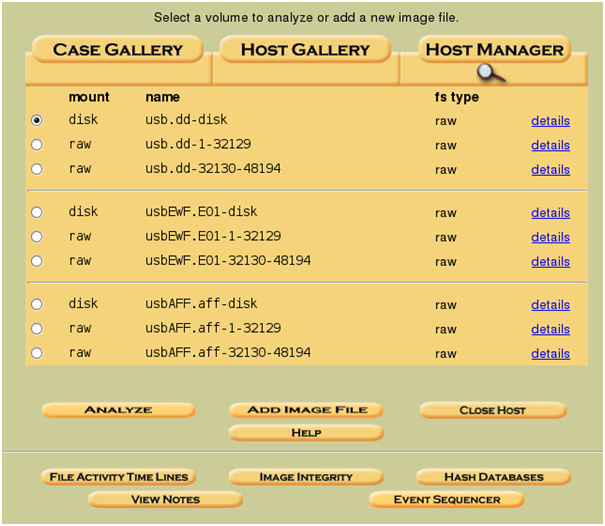Viewport: 605px width, 526px height.
Task: Select usbAFF.aff-1-32129 radio button
Action: [37, 329]
